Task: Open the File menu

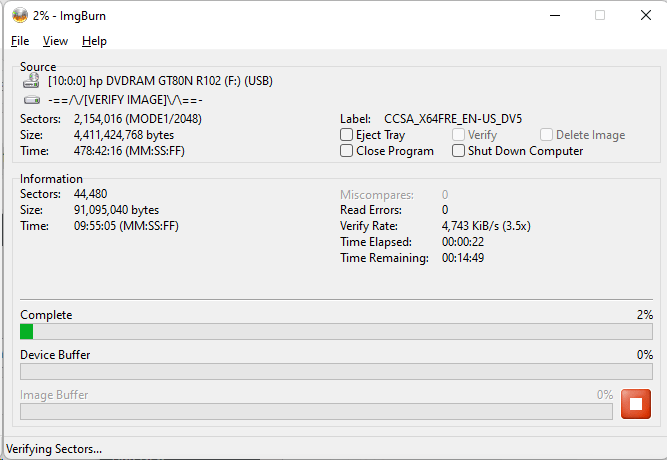Action: click(x=20, y=41)
